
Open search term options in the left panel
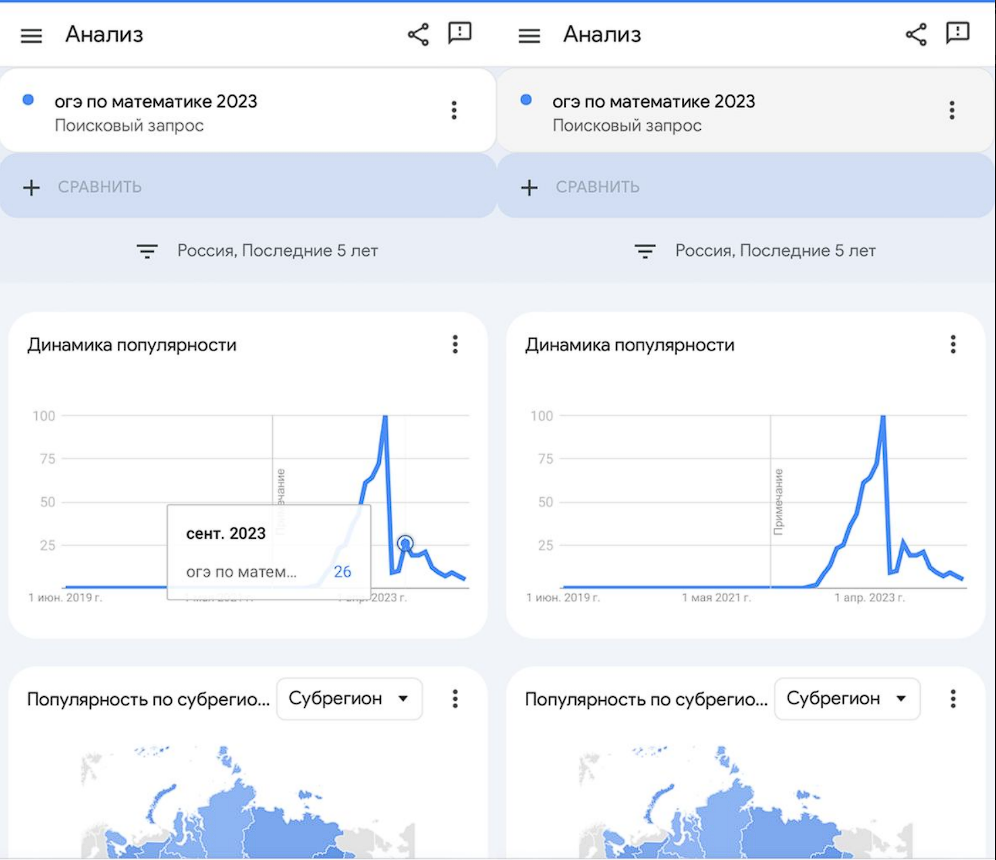[x=454, y=110]
